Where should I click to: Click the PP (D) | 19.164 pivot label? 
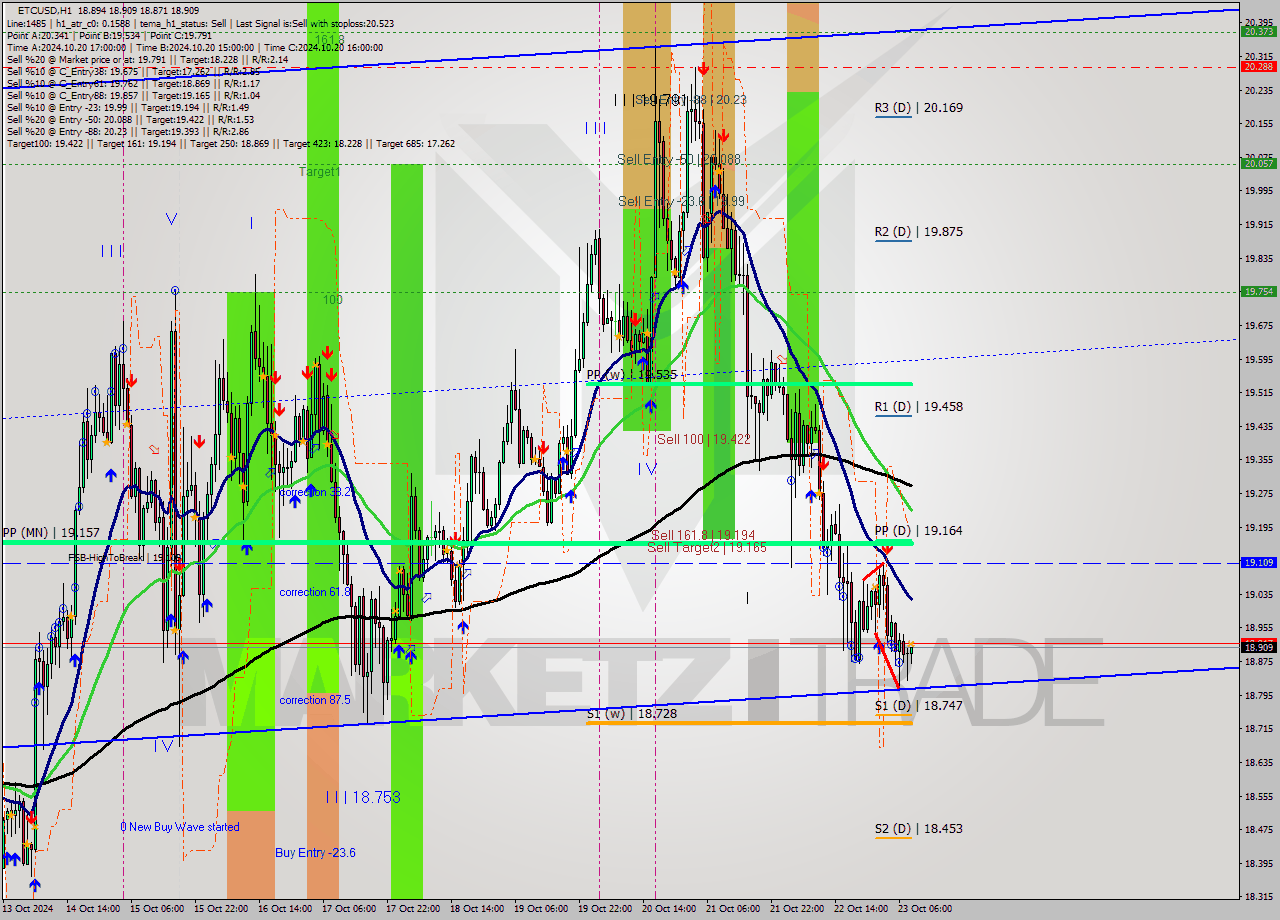coord(919,531)
